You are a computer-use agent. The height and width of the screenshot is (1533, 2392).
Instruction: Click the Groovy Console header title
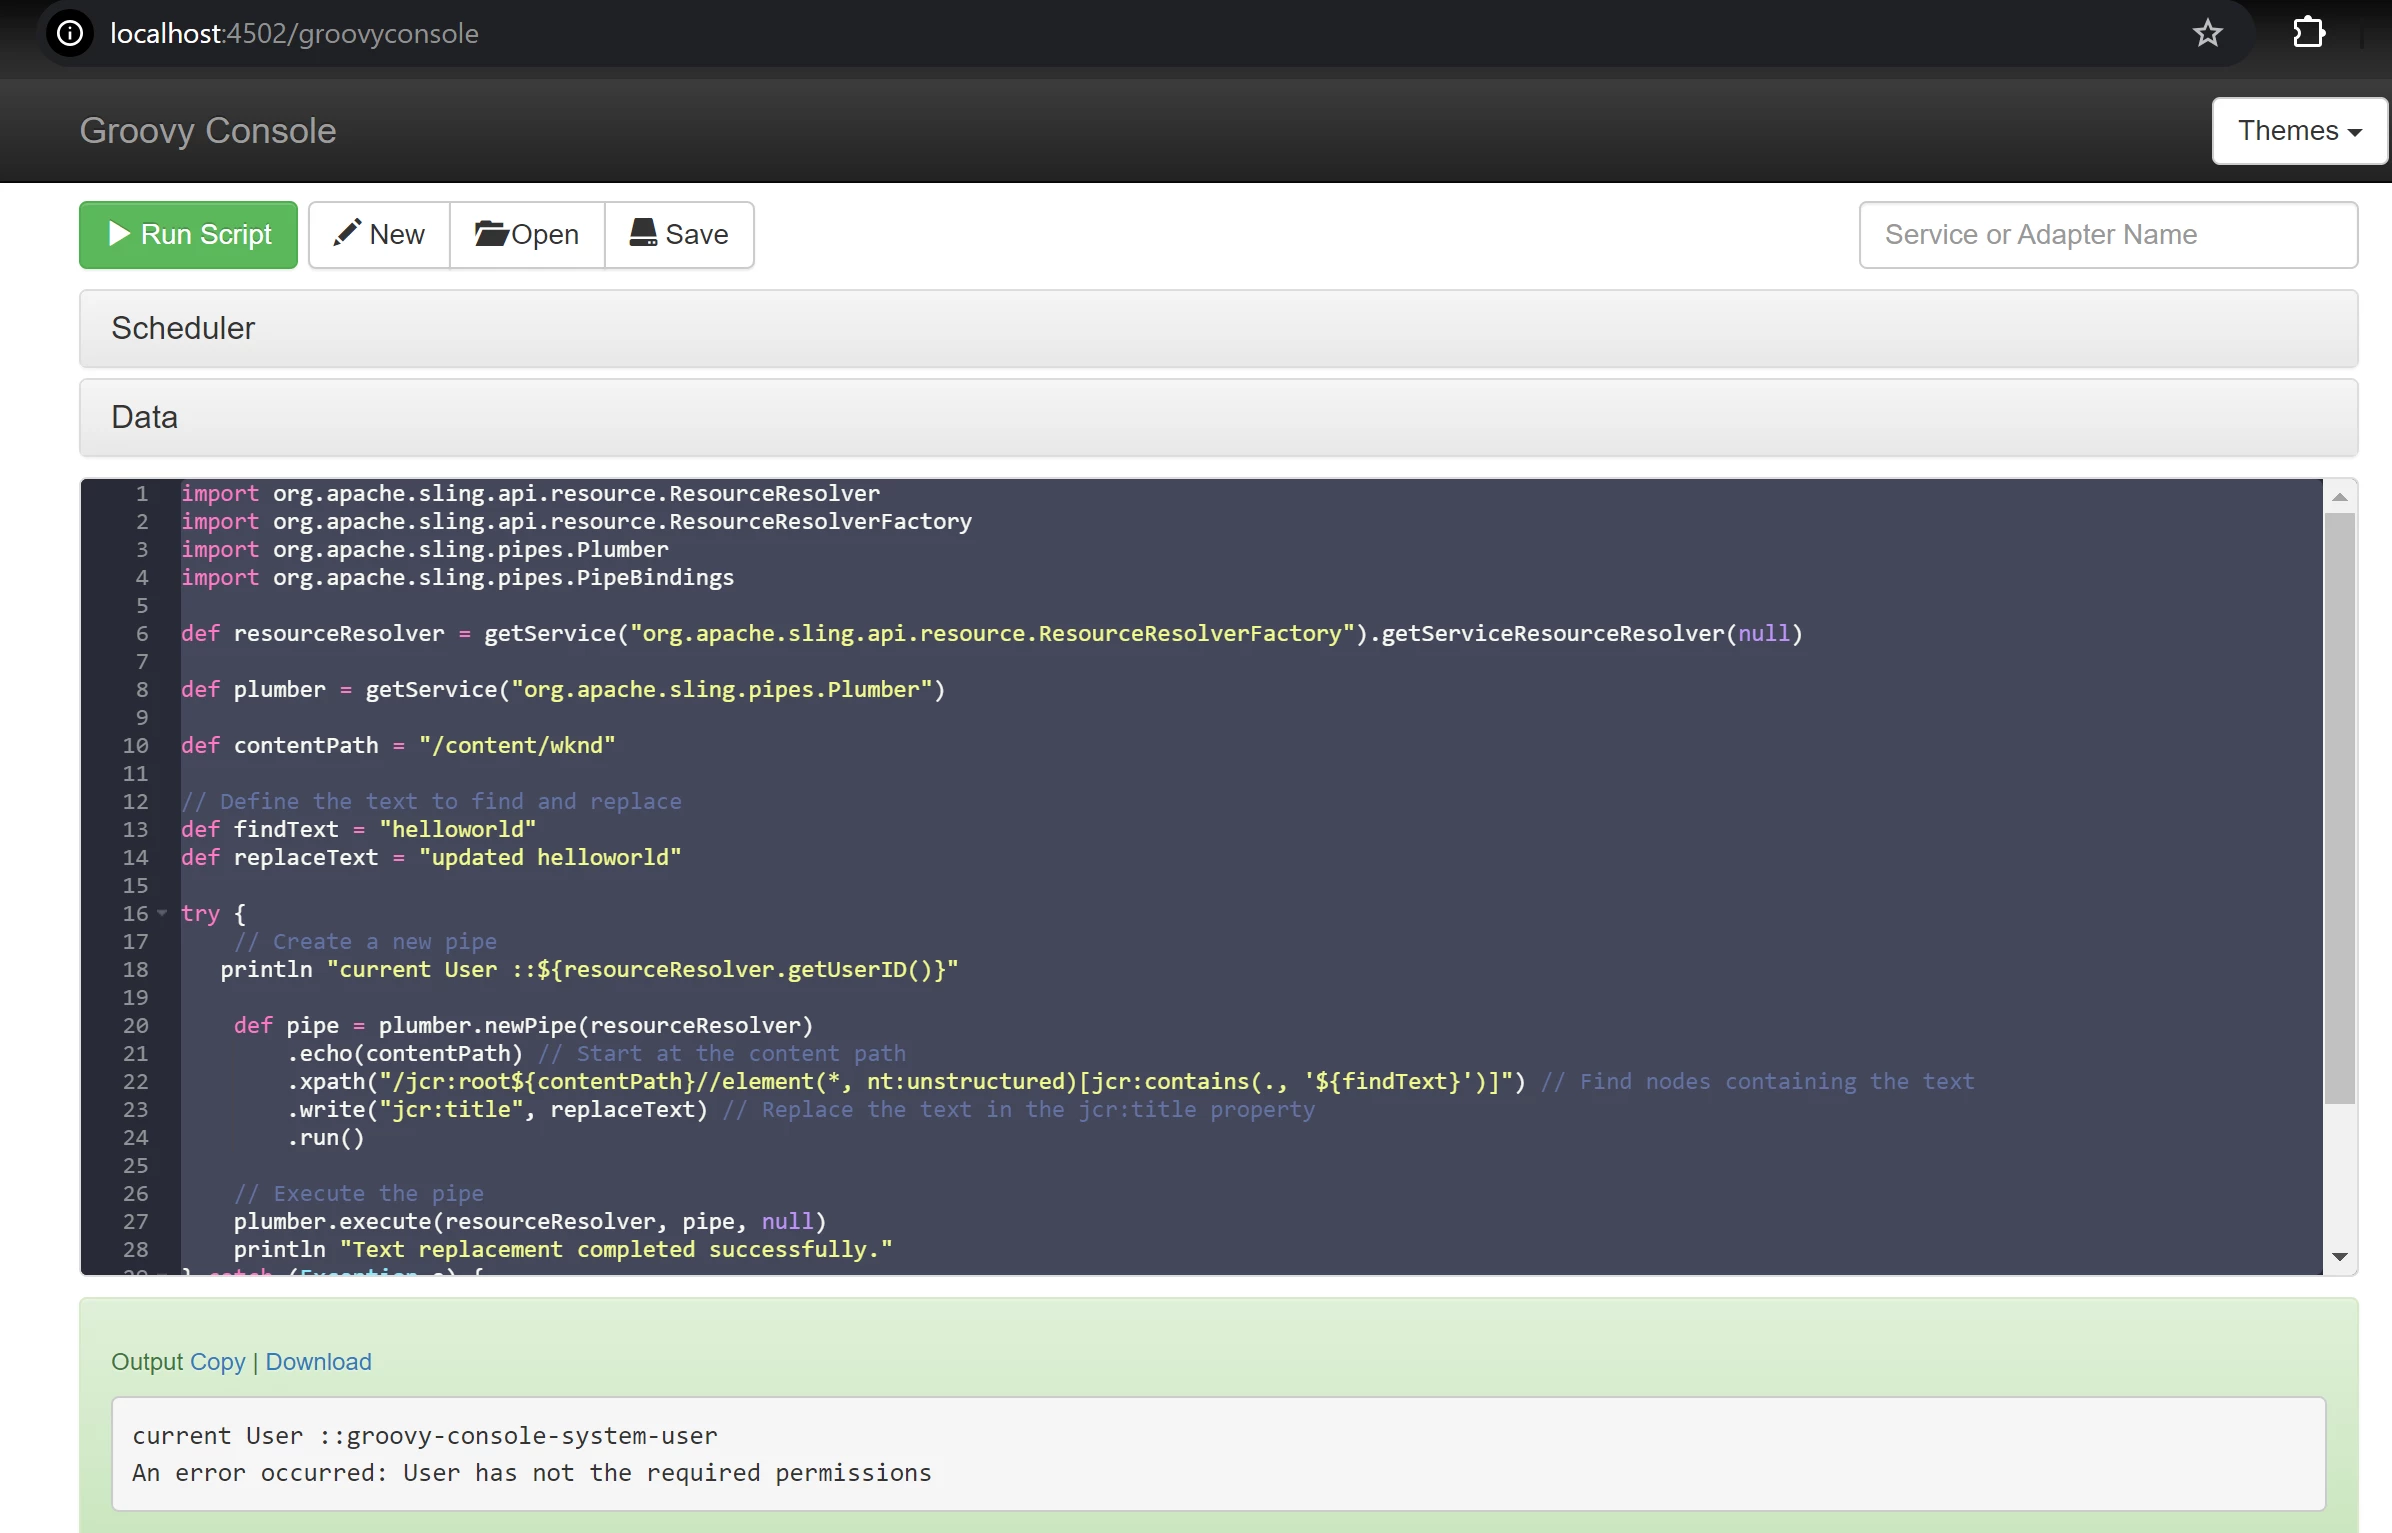click(207, 131)
